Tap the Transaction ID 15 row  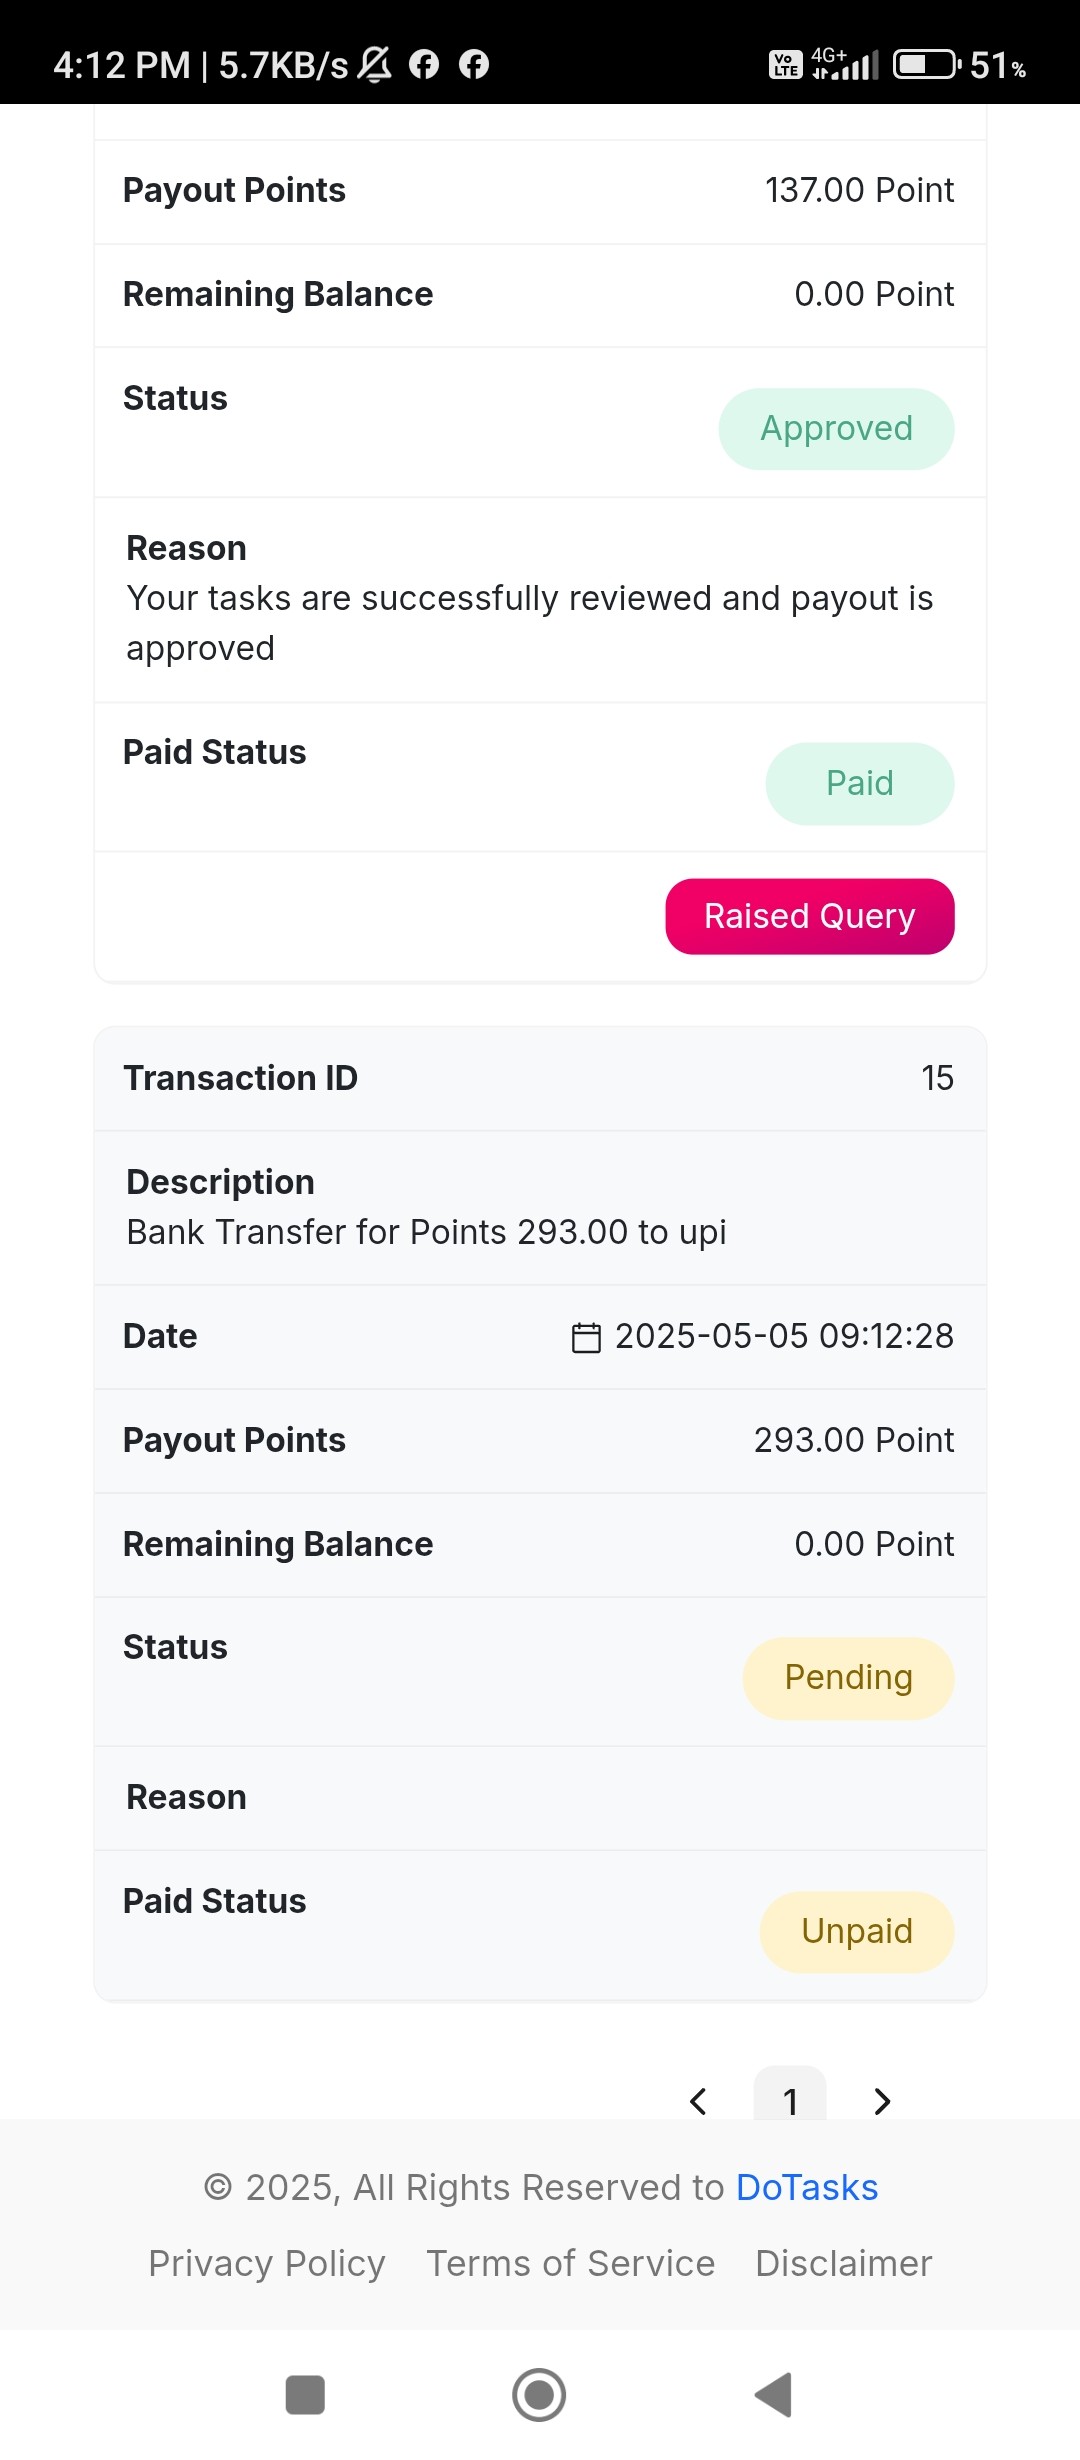coord(540,1078)
